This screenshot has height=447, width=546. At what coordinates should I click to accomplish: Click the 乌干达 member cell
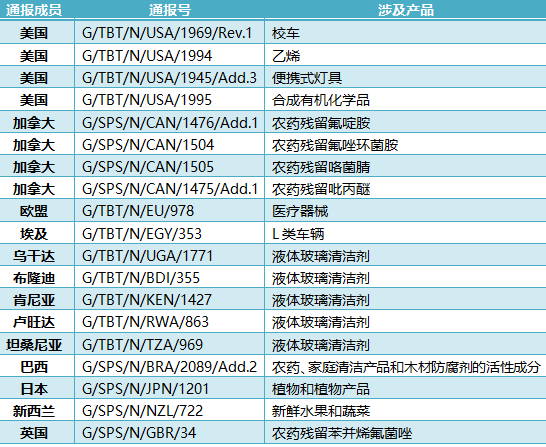pos(34,256)
